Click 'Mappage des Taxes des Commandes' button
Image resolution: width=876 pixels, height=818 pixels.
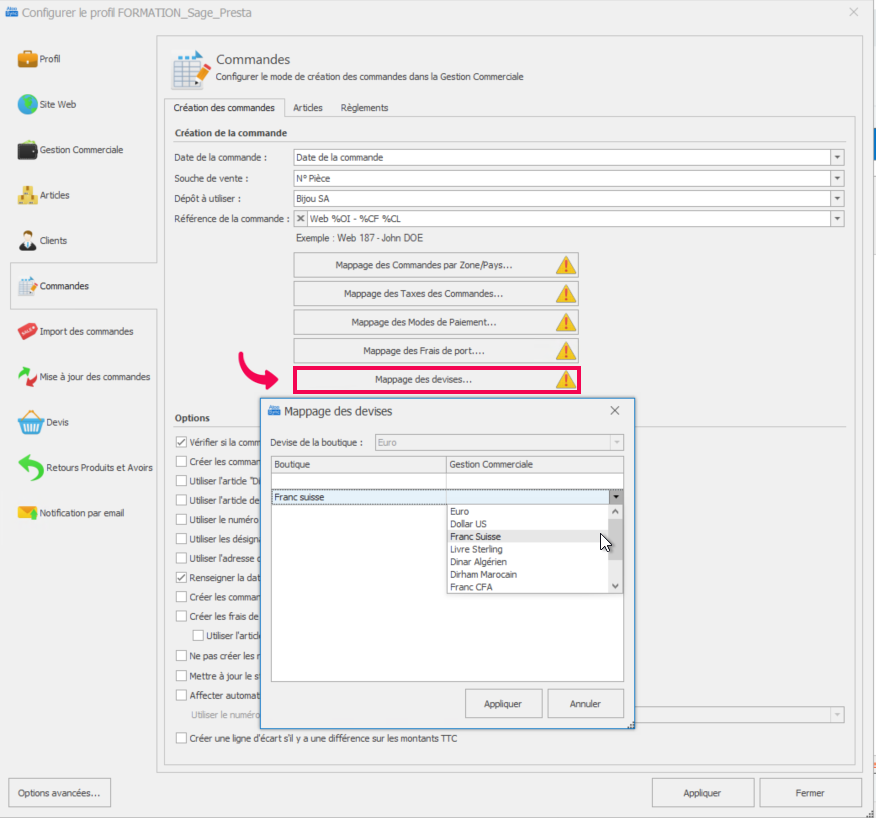435,294
